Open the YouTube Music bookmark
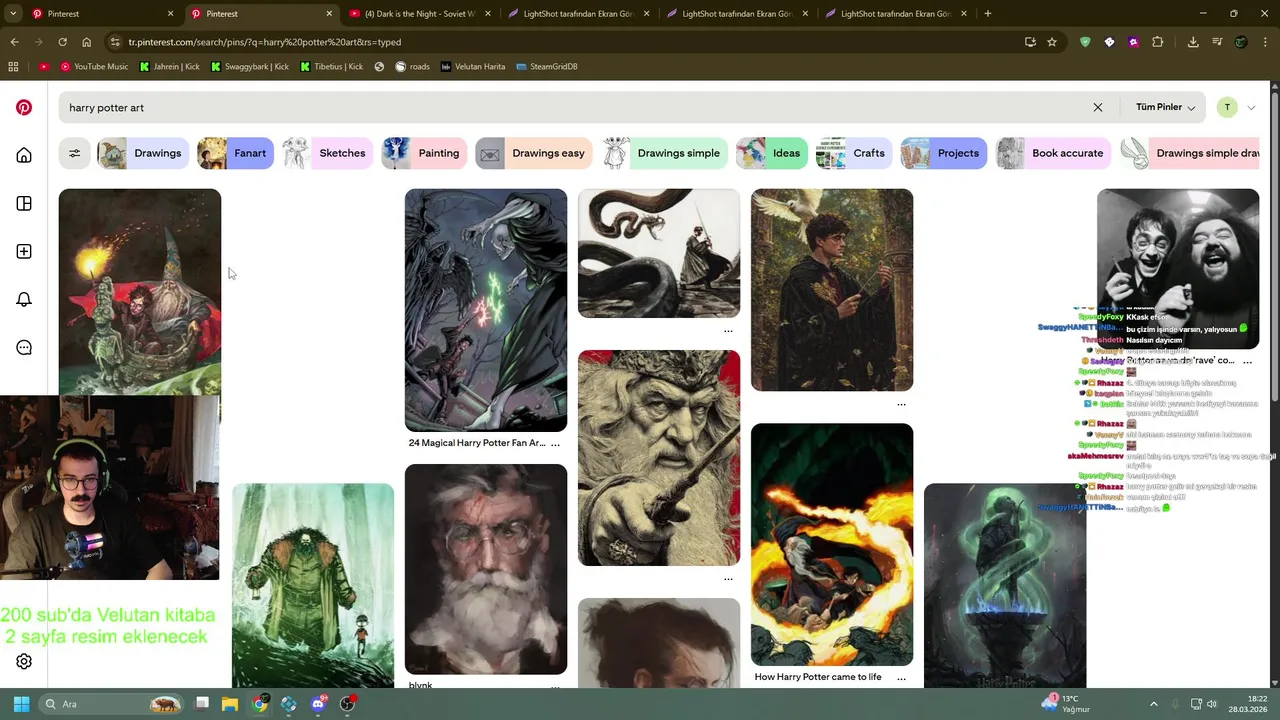Screen dimensions: 1280x720 point(94,66)
